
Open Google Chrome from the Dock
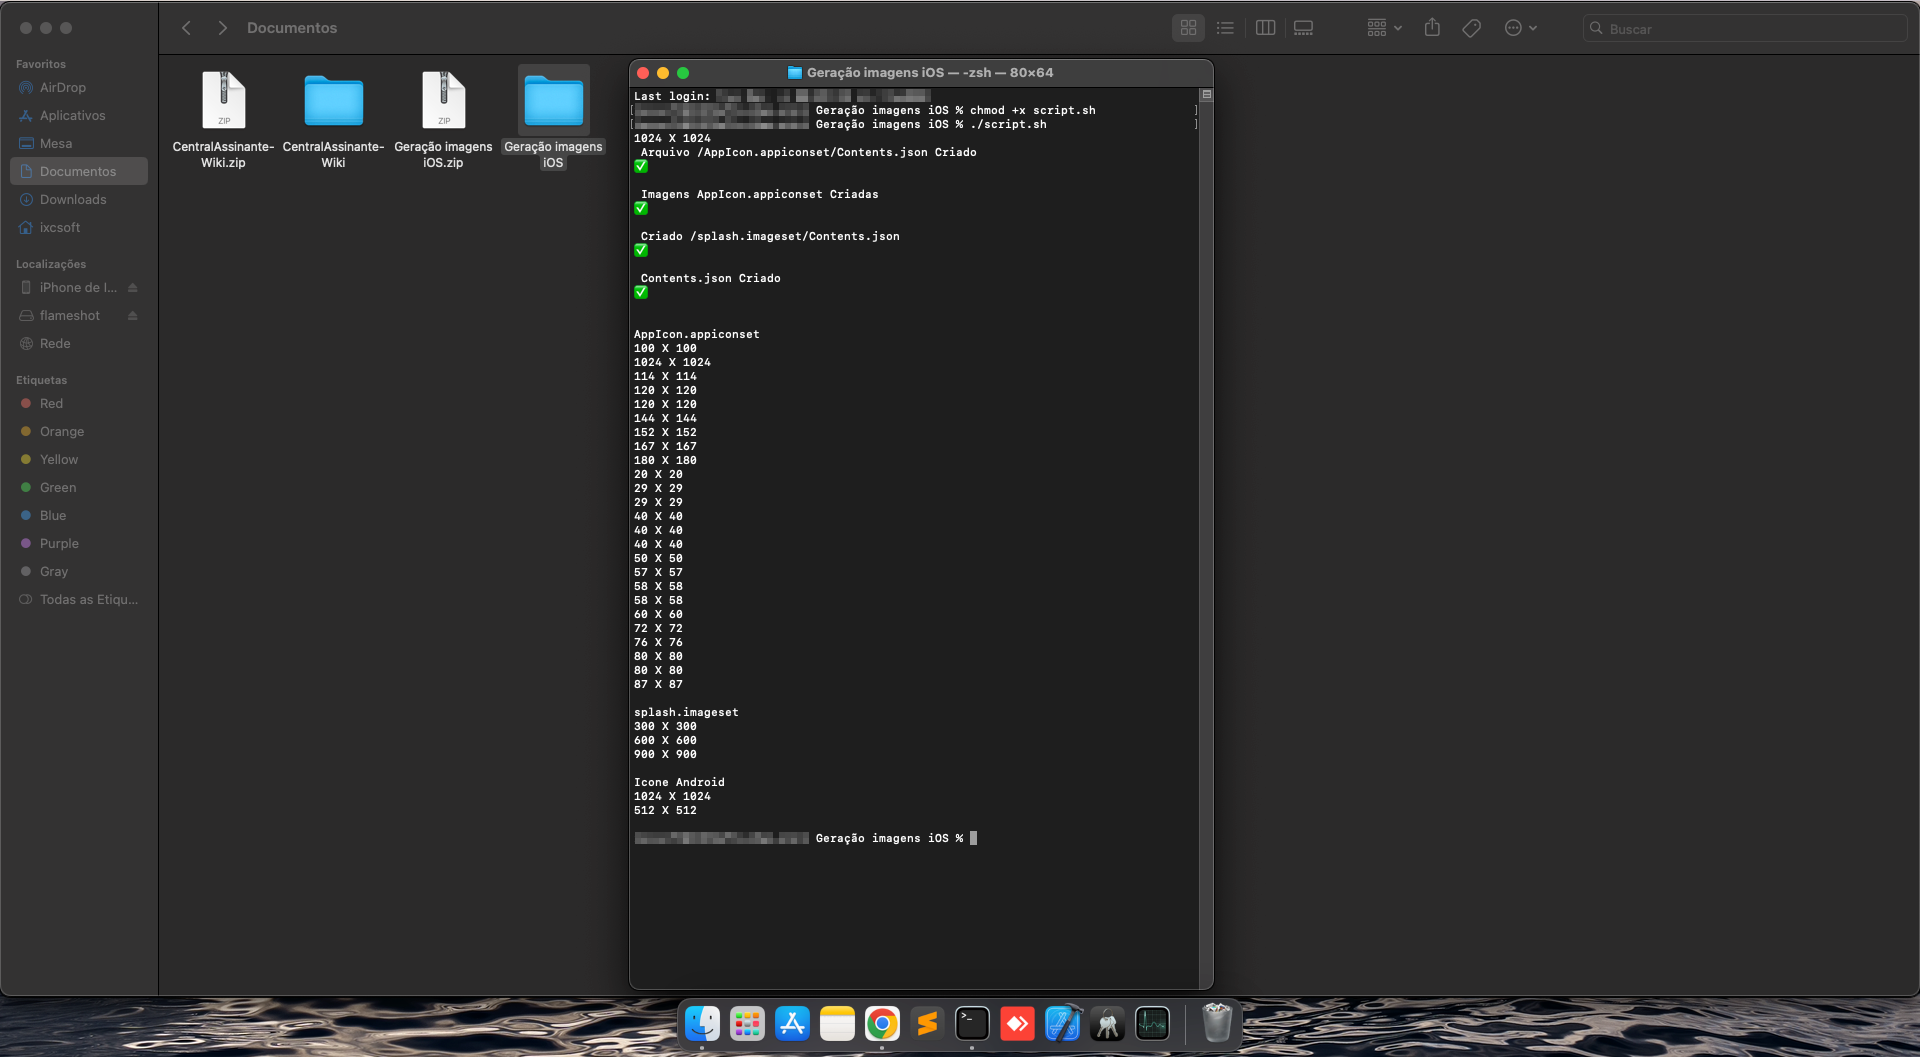pyautogui.click(x=882, y=1024)
